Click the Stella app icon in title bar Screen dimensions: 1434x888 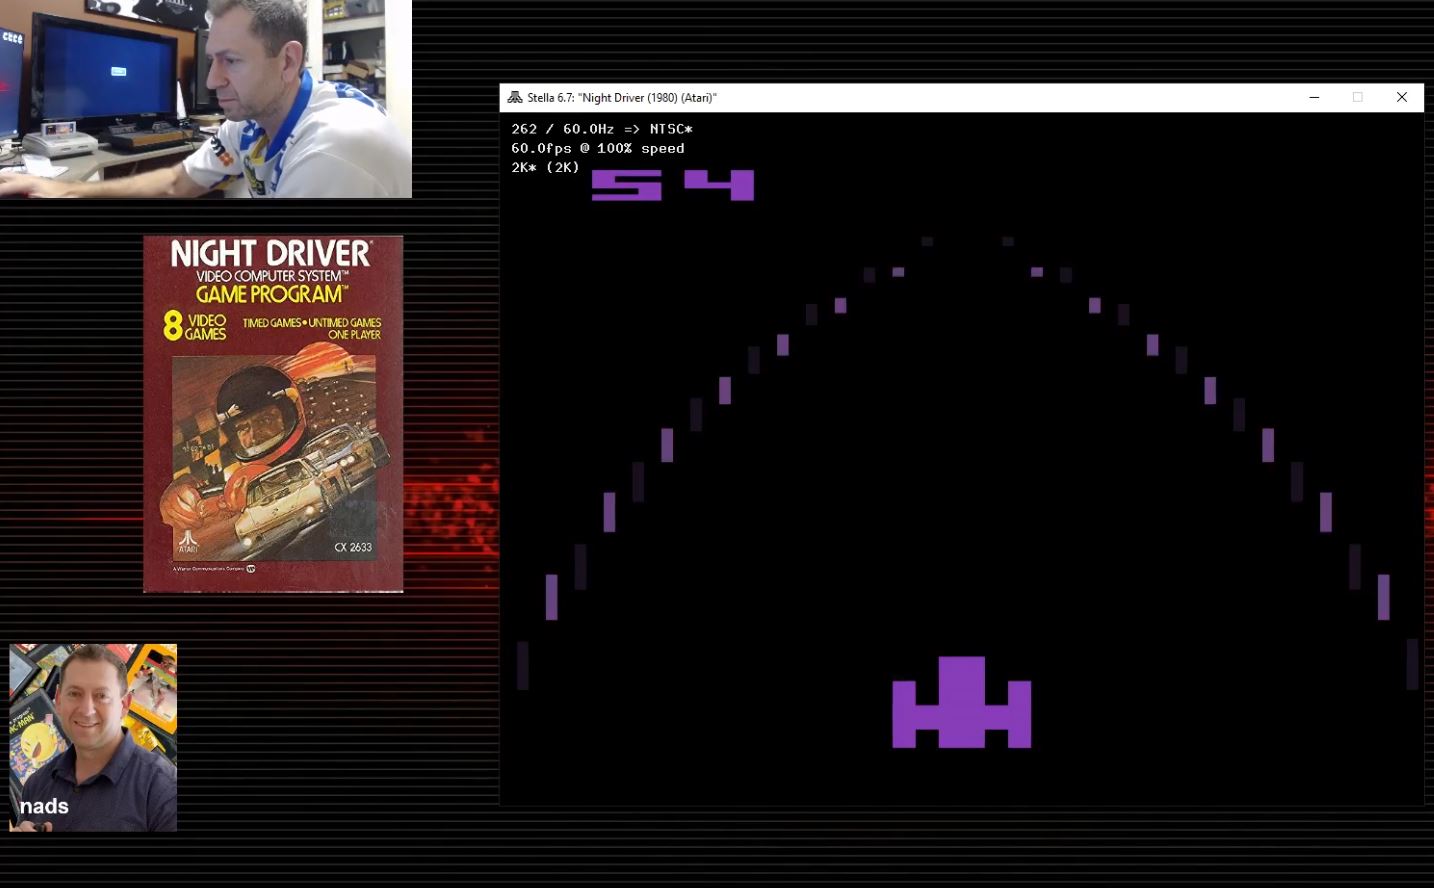[x=515, y=97]
